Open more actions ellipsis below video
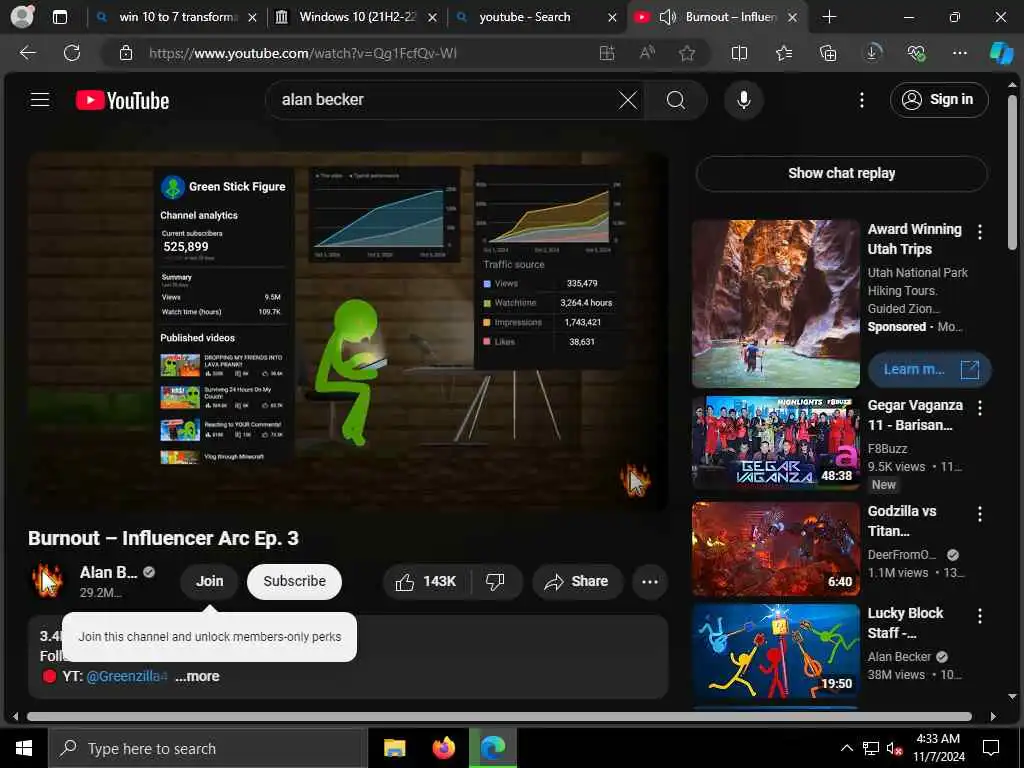This screenshot has height=768, width=1024. pyautogui.click(x=649, y=581)
